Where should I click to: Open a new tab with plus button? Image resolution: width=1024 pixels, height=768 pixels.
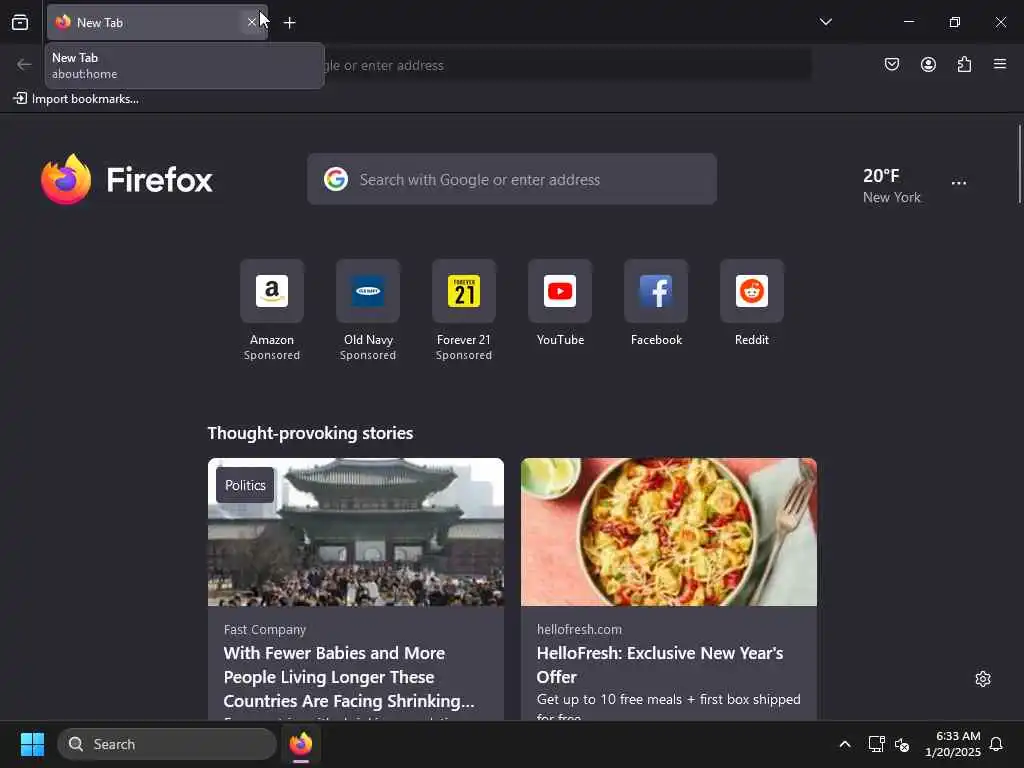[289, 23]
